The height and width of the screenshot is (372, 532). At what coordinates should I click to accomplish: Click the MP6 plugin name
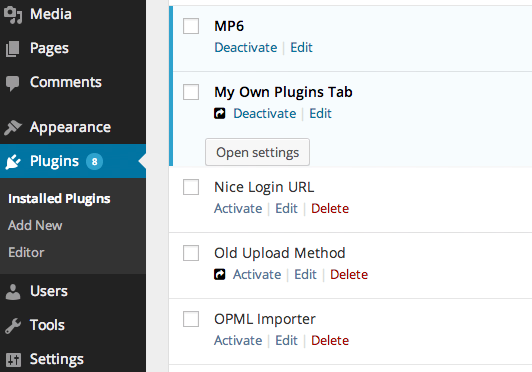pos(229,26)
